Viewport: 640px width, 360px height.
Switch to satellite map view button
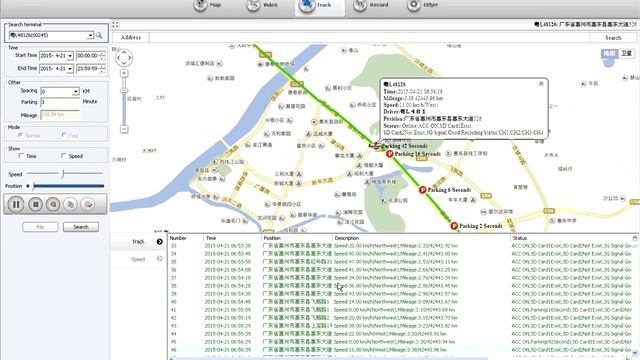point(626,53)
